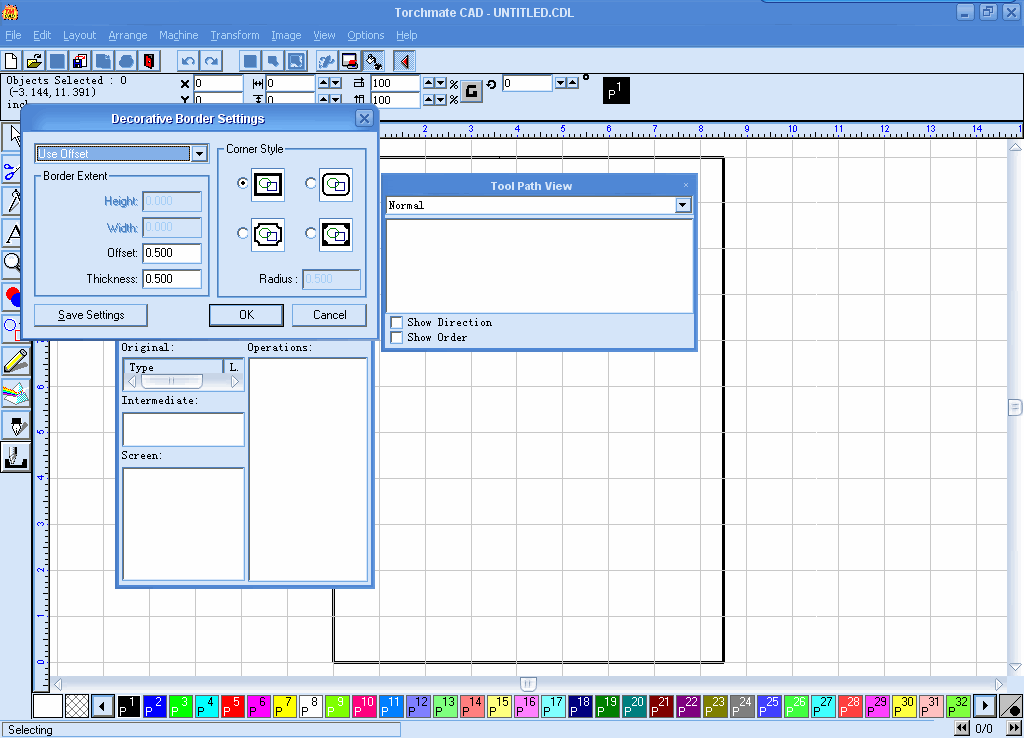Click Cancel in Decorative Border Settings
Screen dimensions: 1024x738
pyautogui.click(x=330, y=315)
